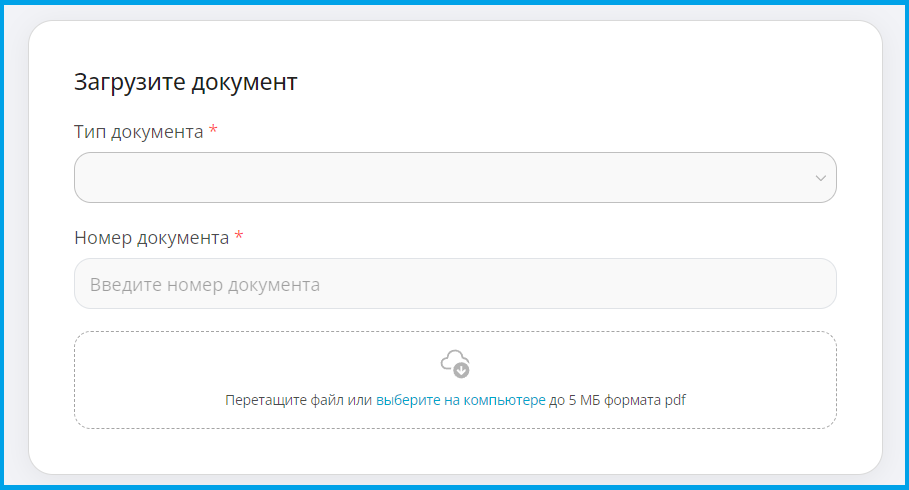Click the Номер документа label
Screen dimensions: 909x490
[x=152, y=238]
